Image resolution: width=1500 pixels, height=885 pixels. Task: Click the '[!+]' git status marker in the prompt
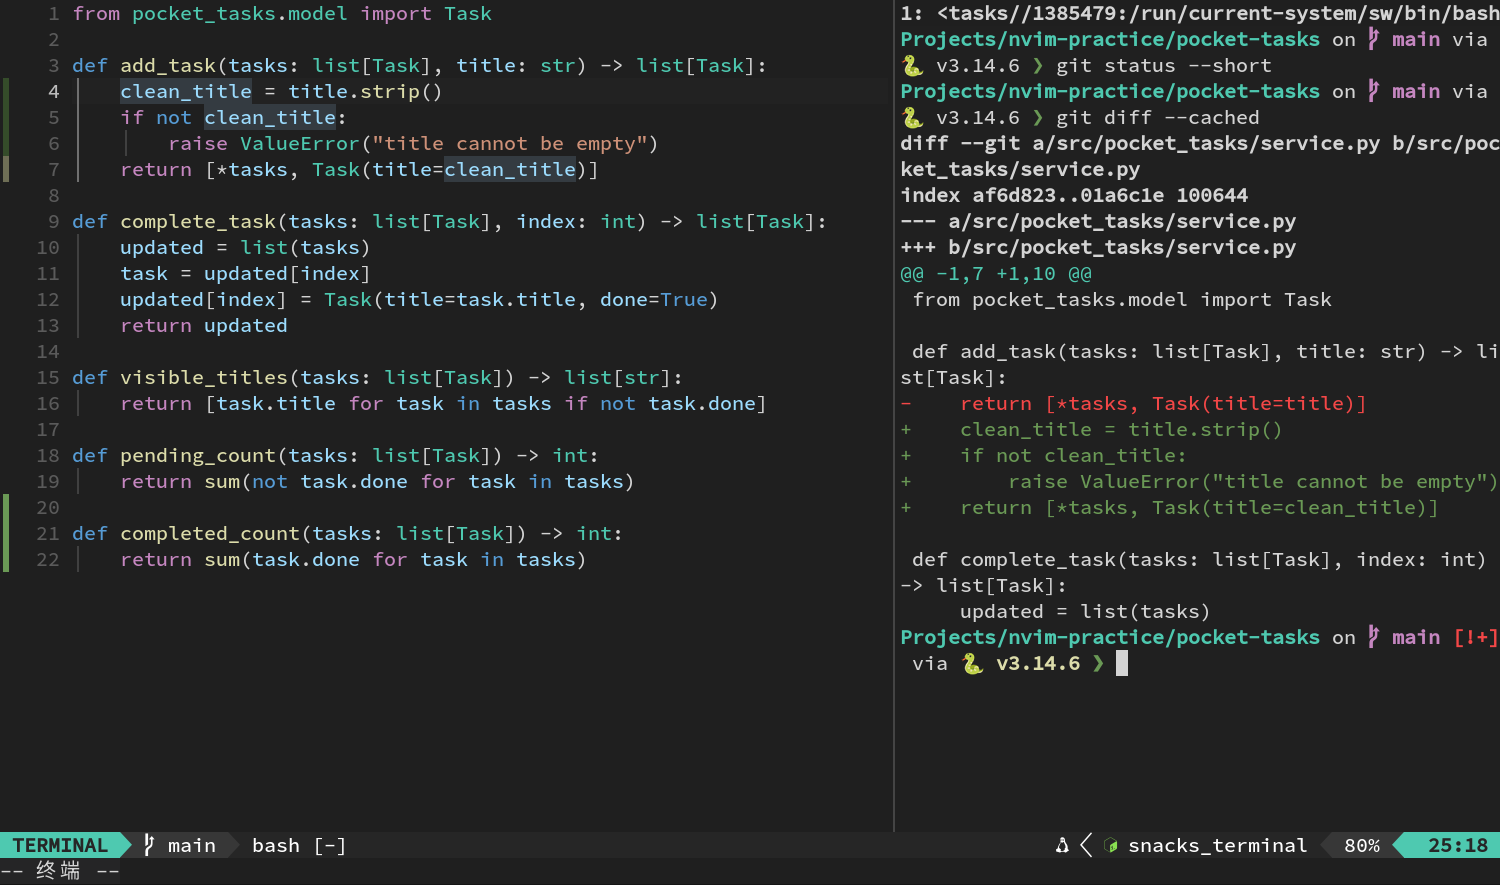tap(1476, 638)
